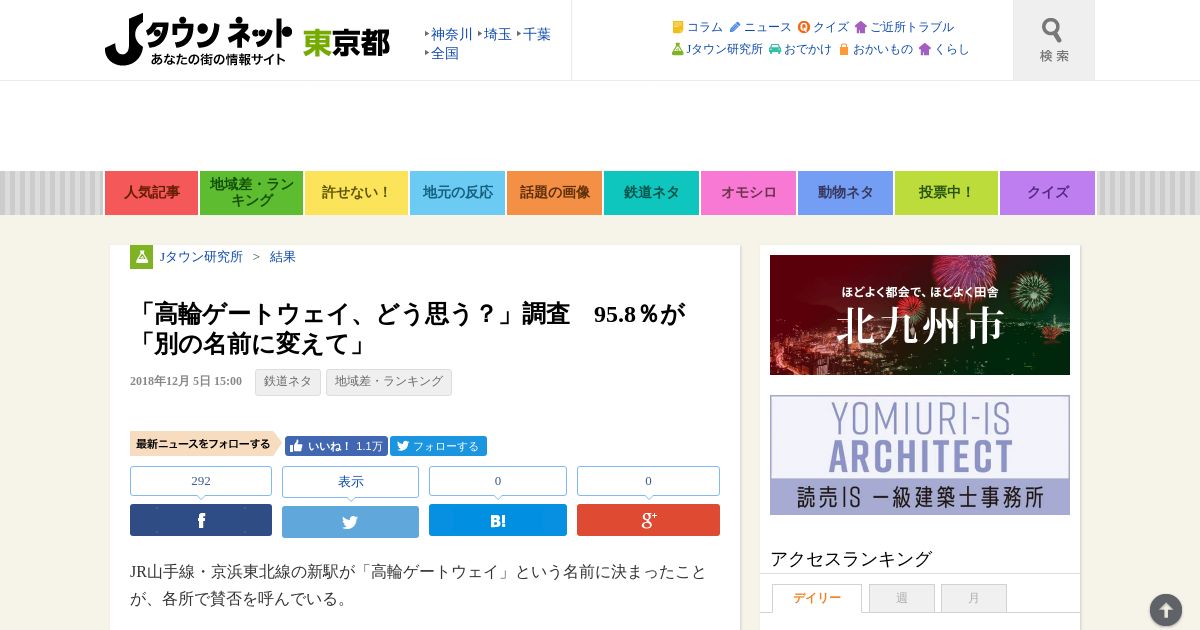This screenshot has width=1200, height=630.
Task: Open the 投票中！ navigation tab
Action: tap(946, 193)
